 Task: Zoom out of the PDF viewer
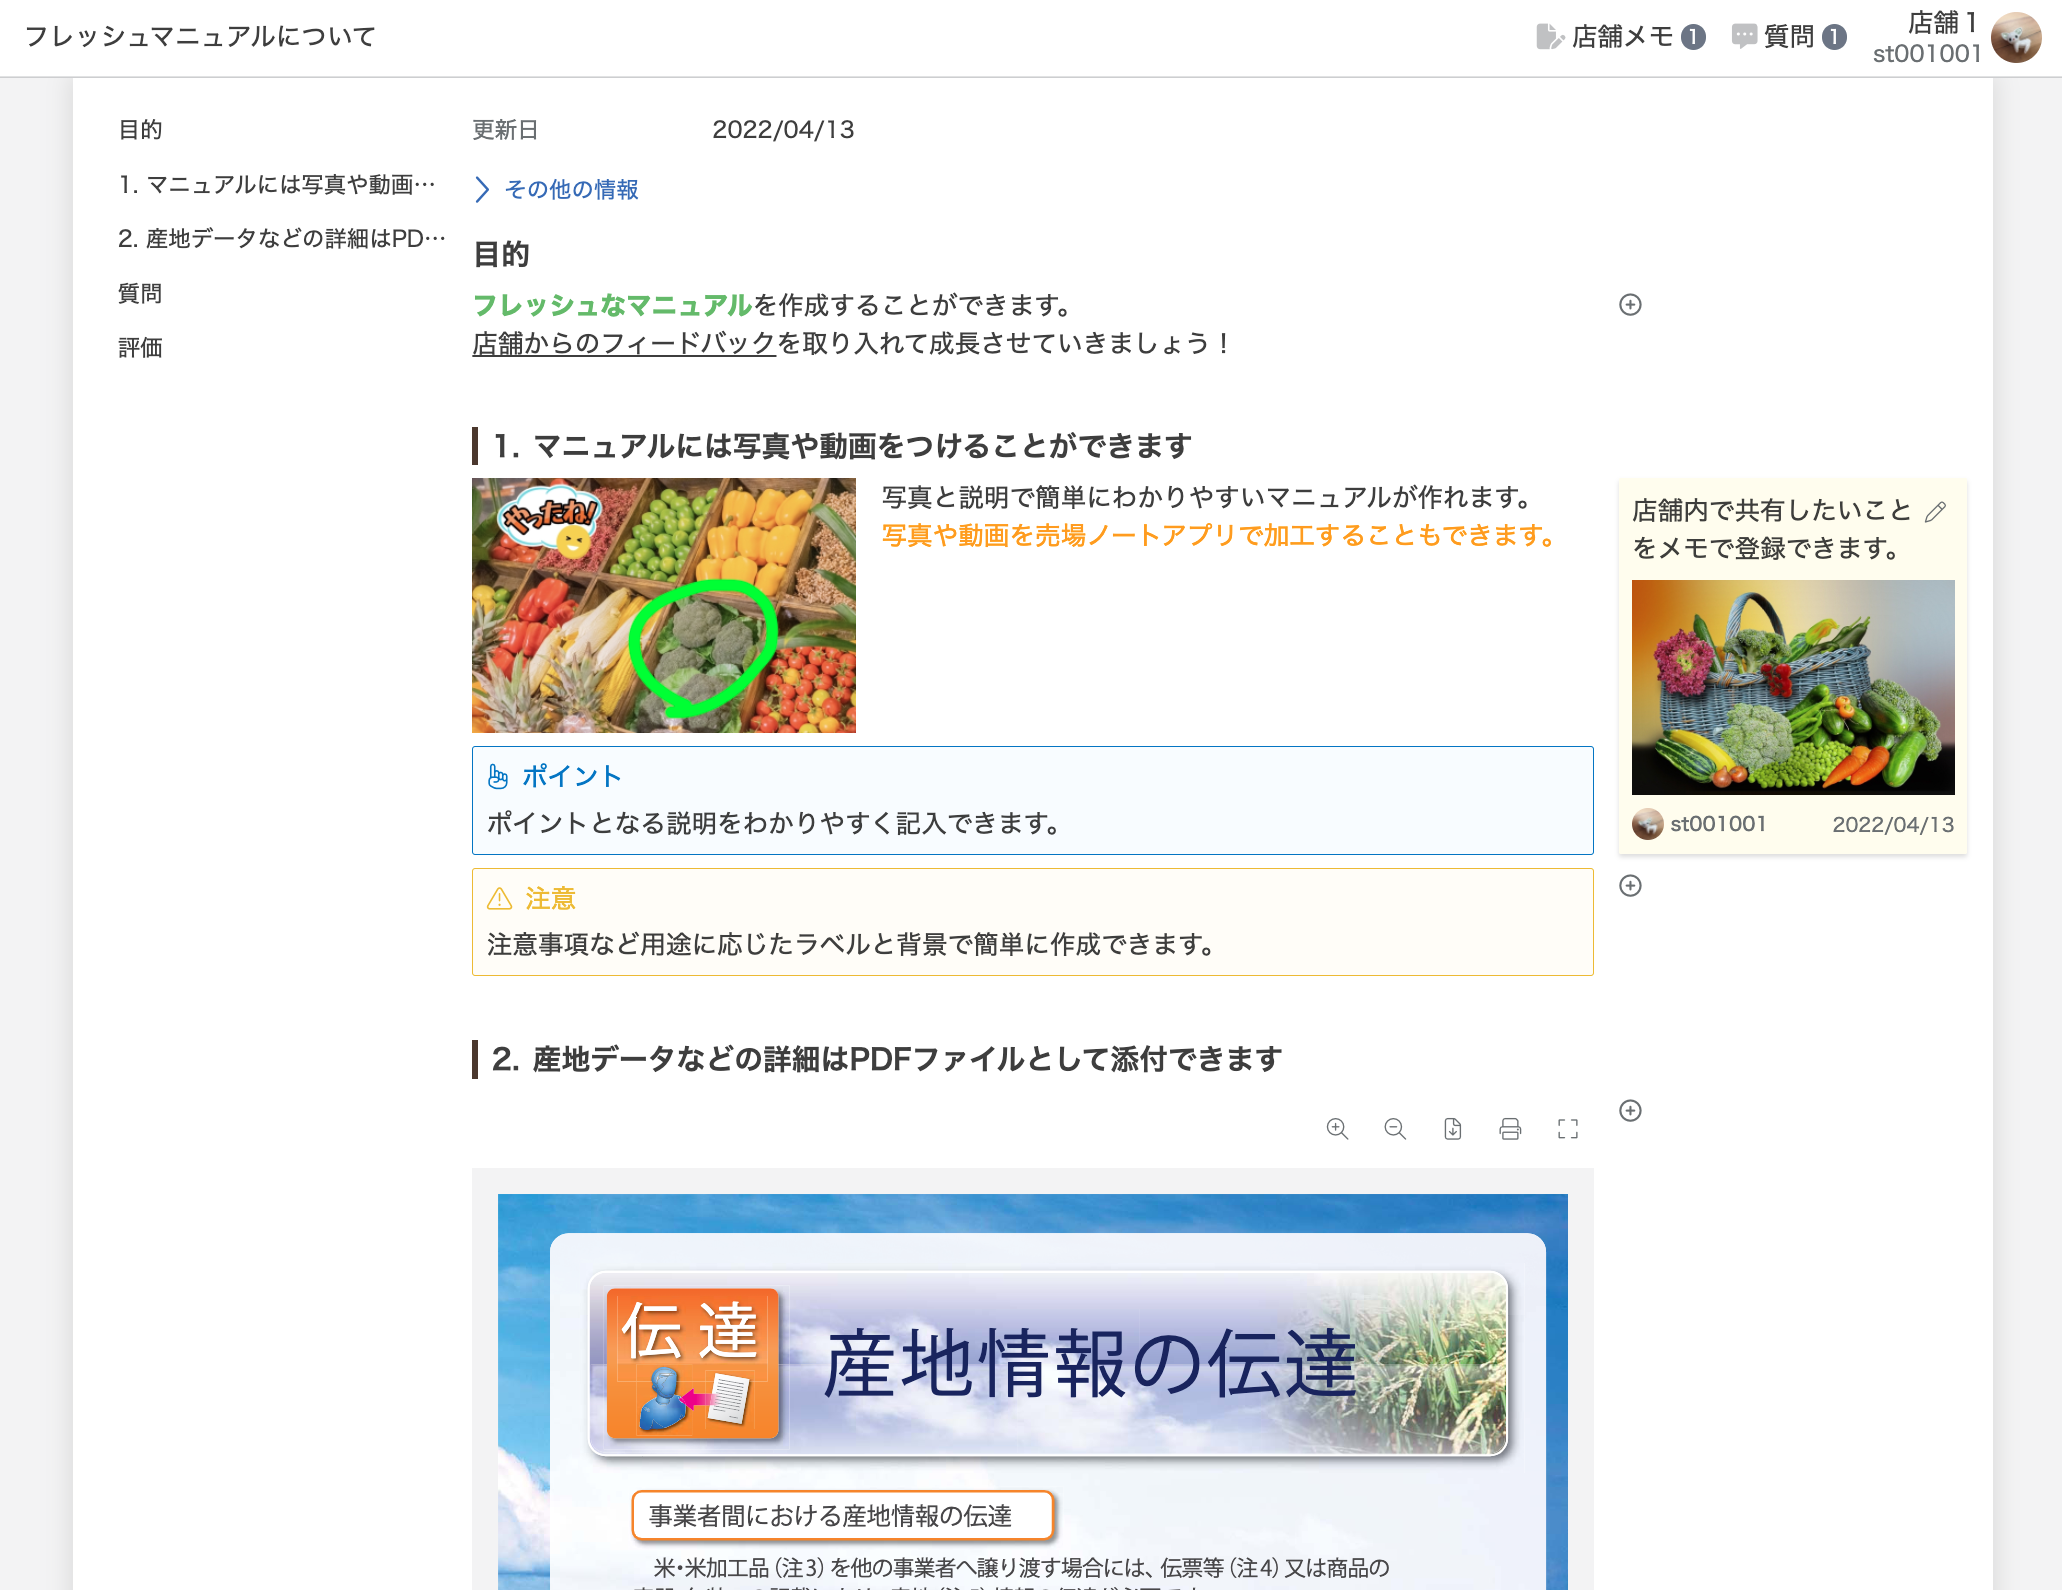[1395, 1129]
